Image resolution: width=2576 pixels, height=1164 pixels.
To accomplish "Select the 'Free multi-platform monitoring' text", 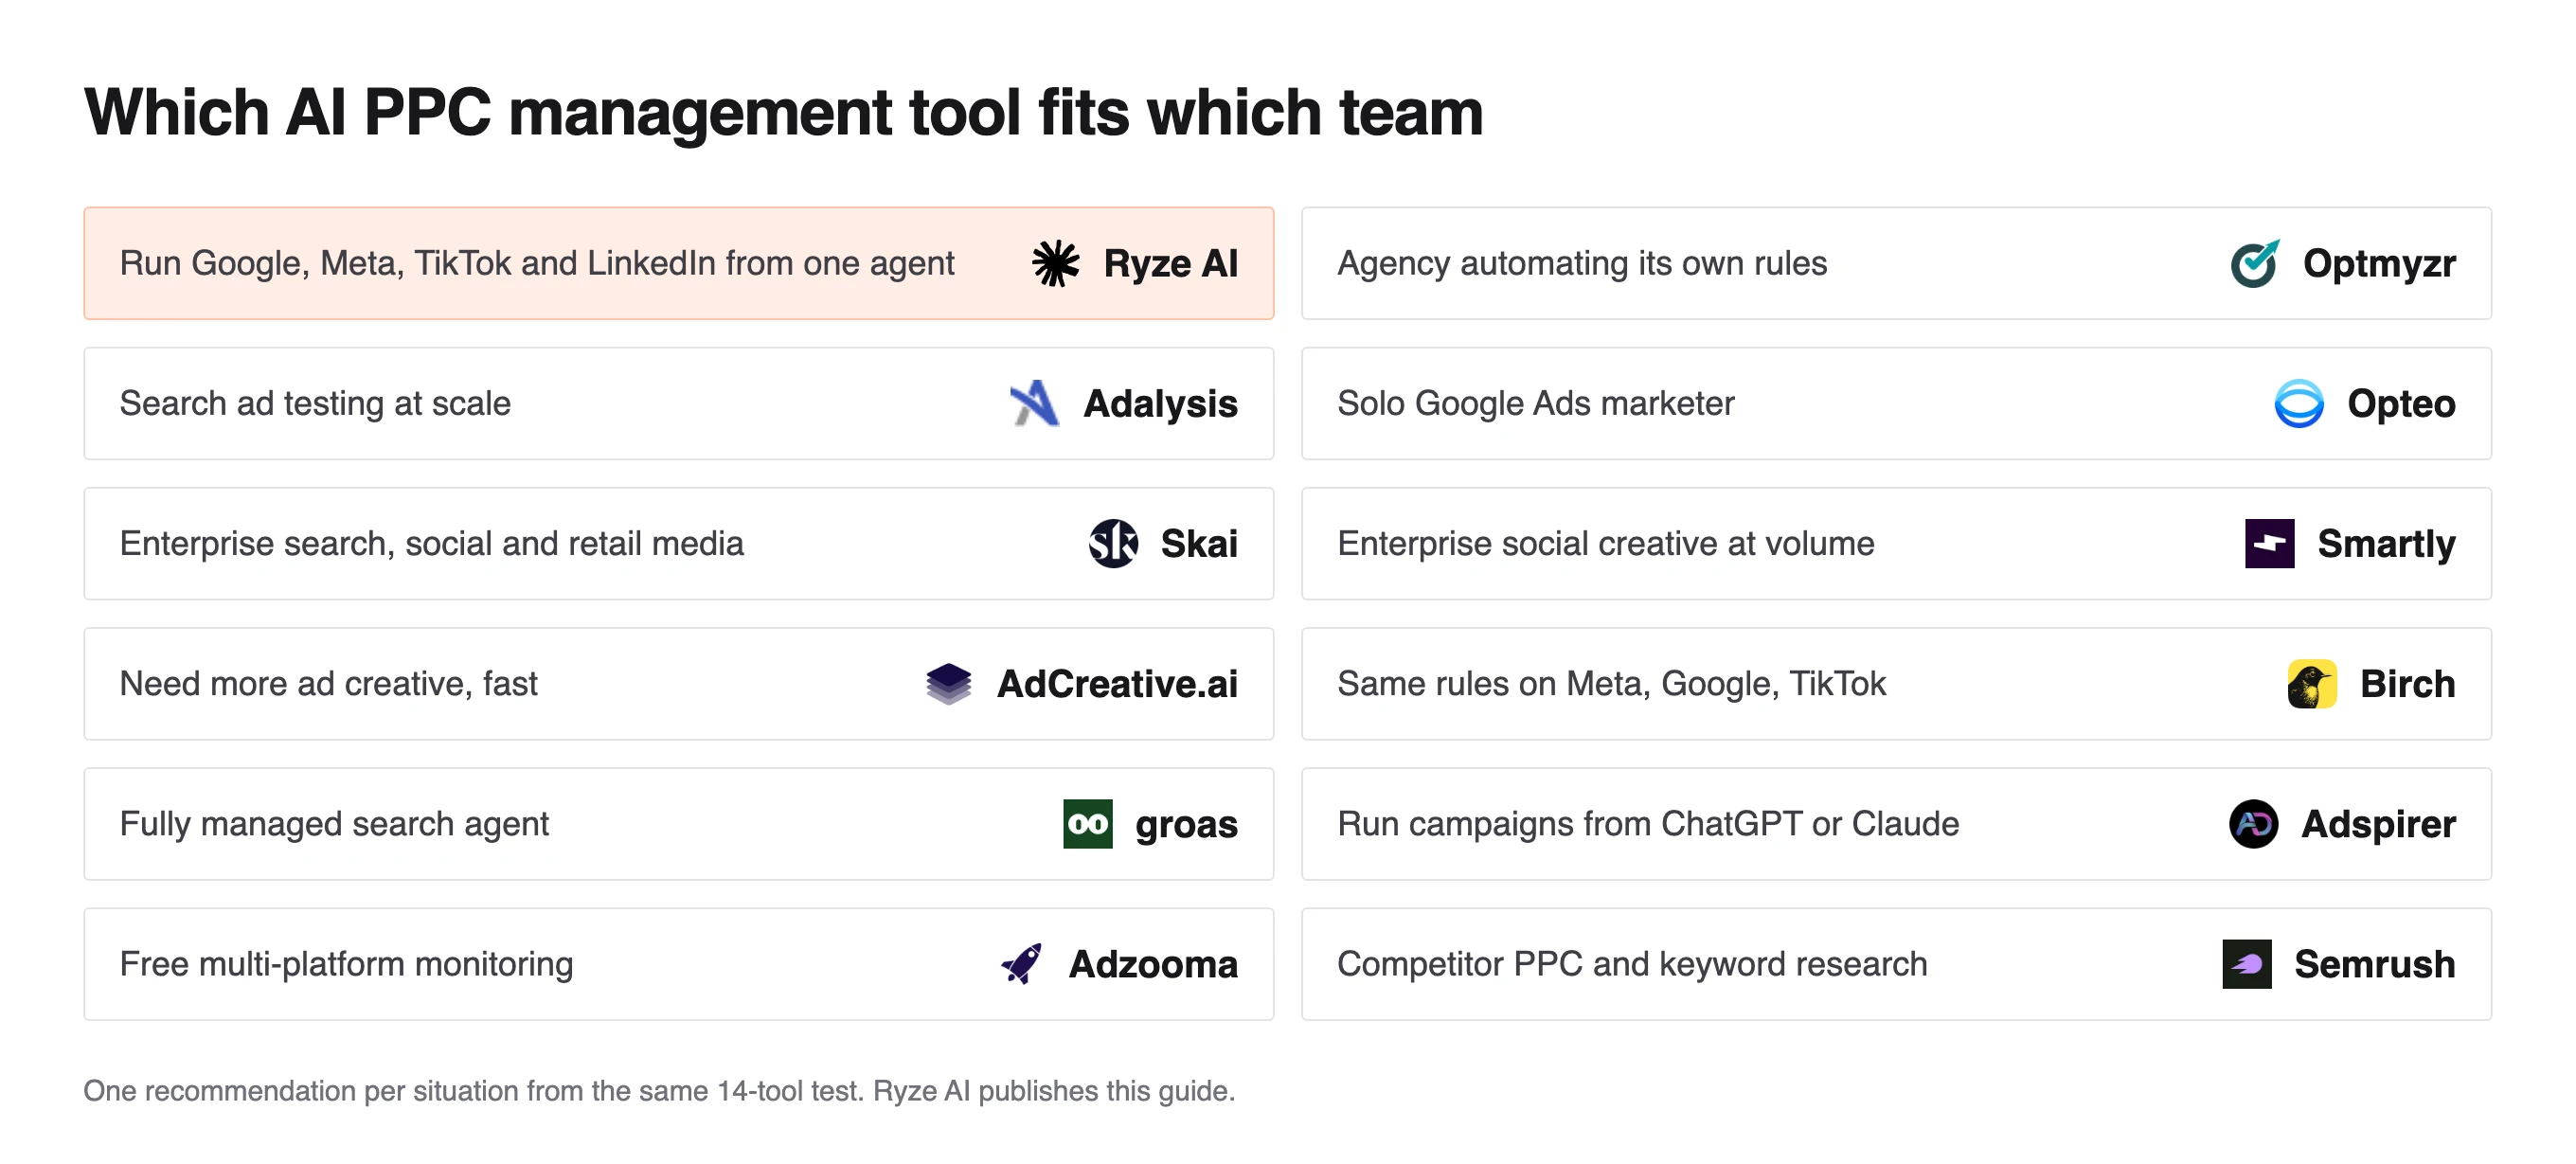I will (x=346, y=963).
